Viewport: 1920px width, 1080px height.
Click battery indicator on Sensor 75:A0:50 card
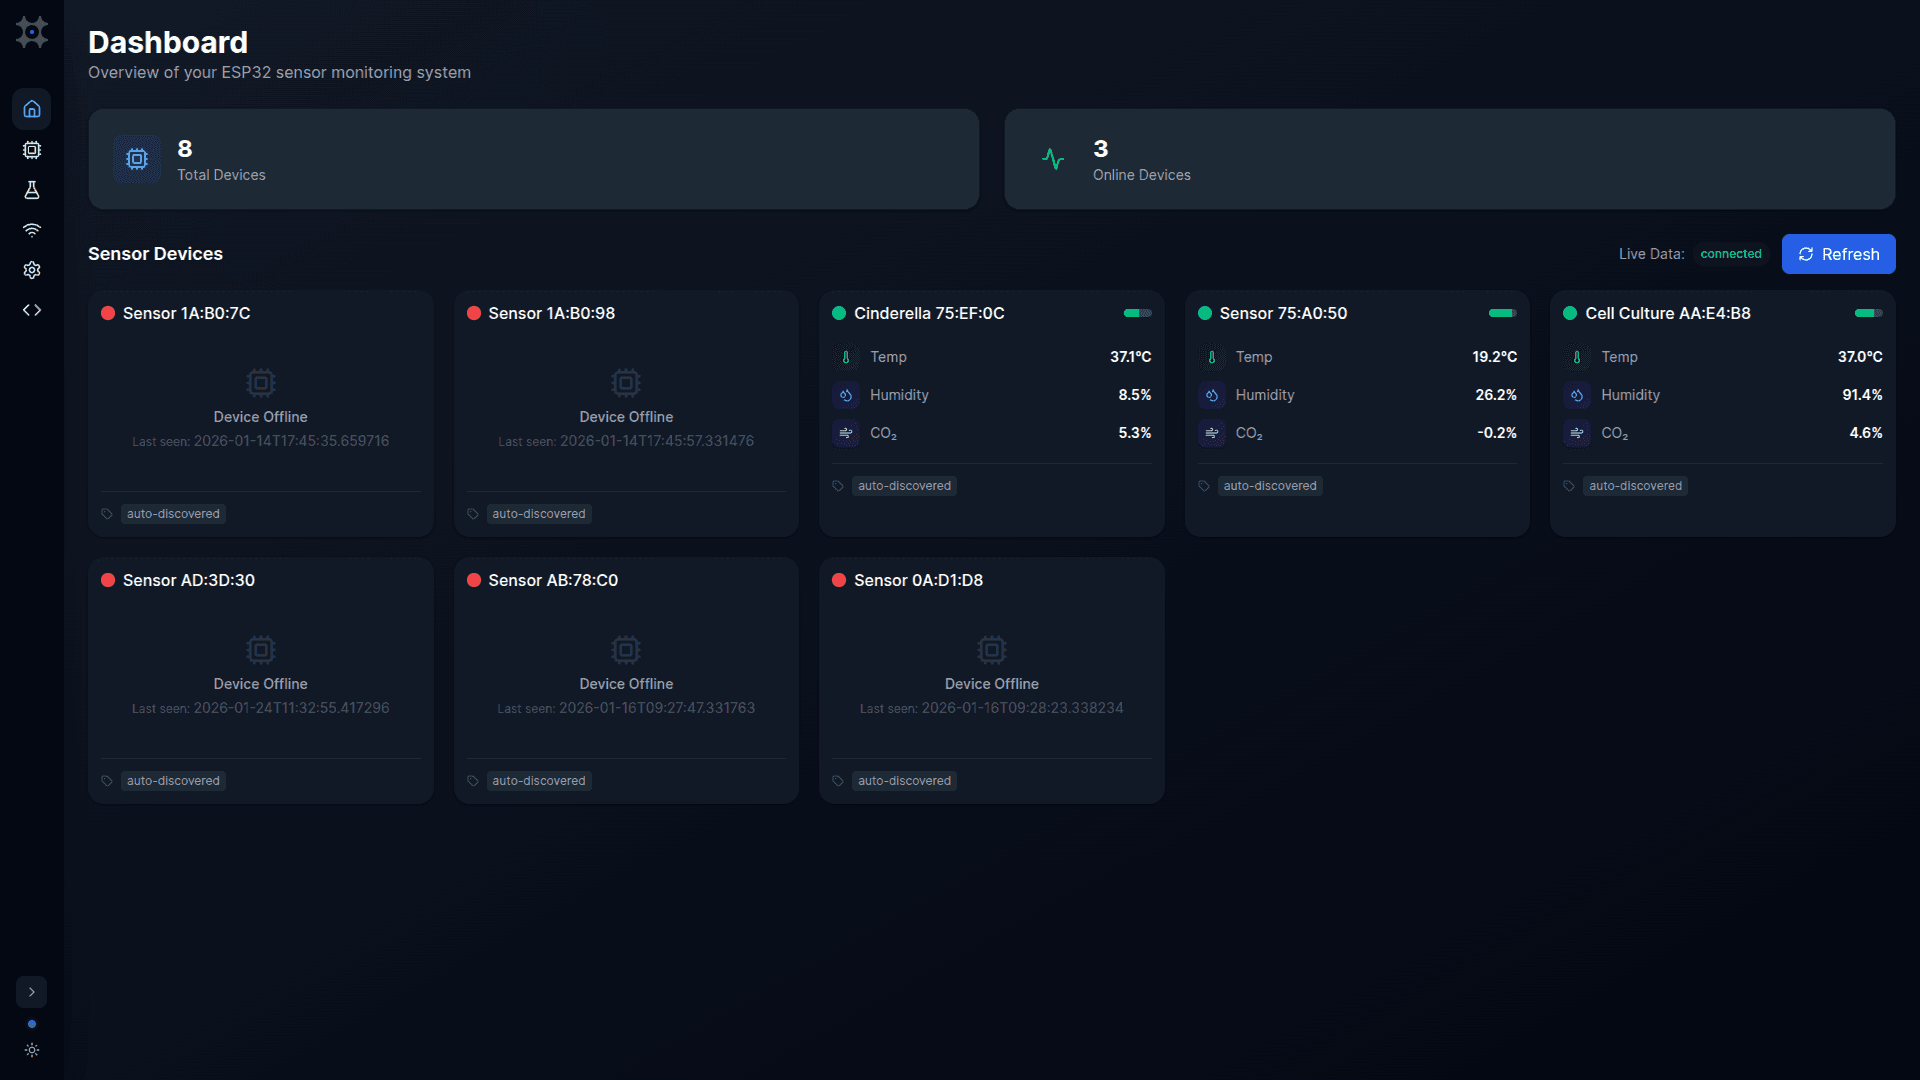click(1502, 313)
